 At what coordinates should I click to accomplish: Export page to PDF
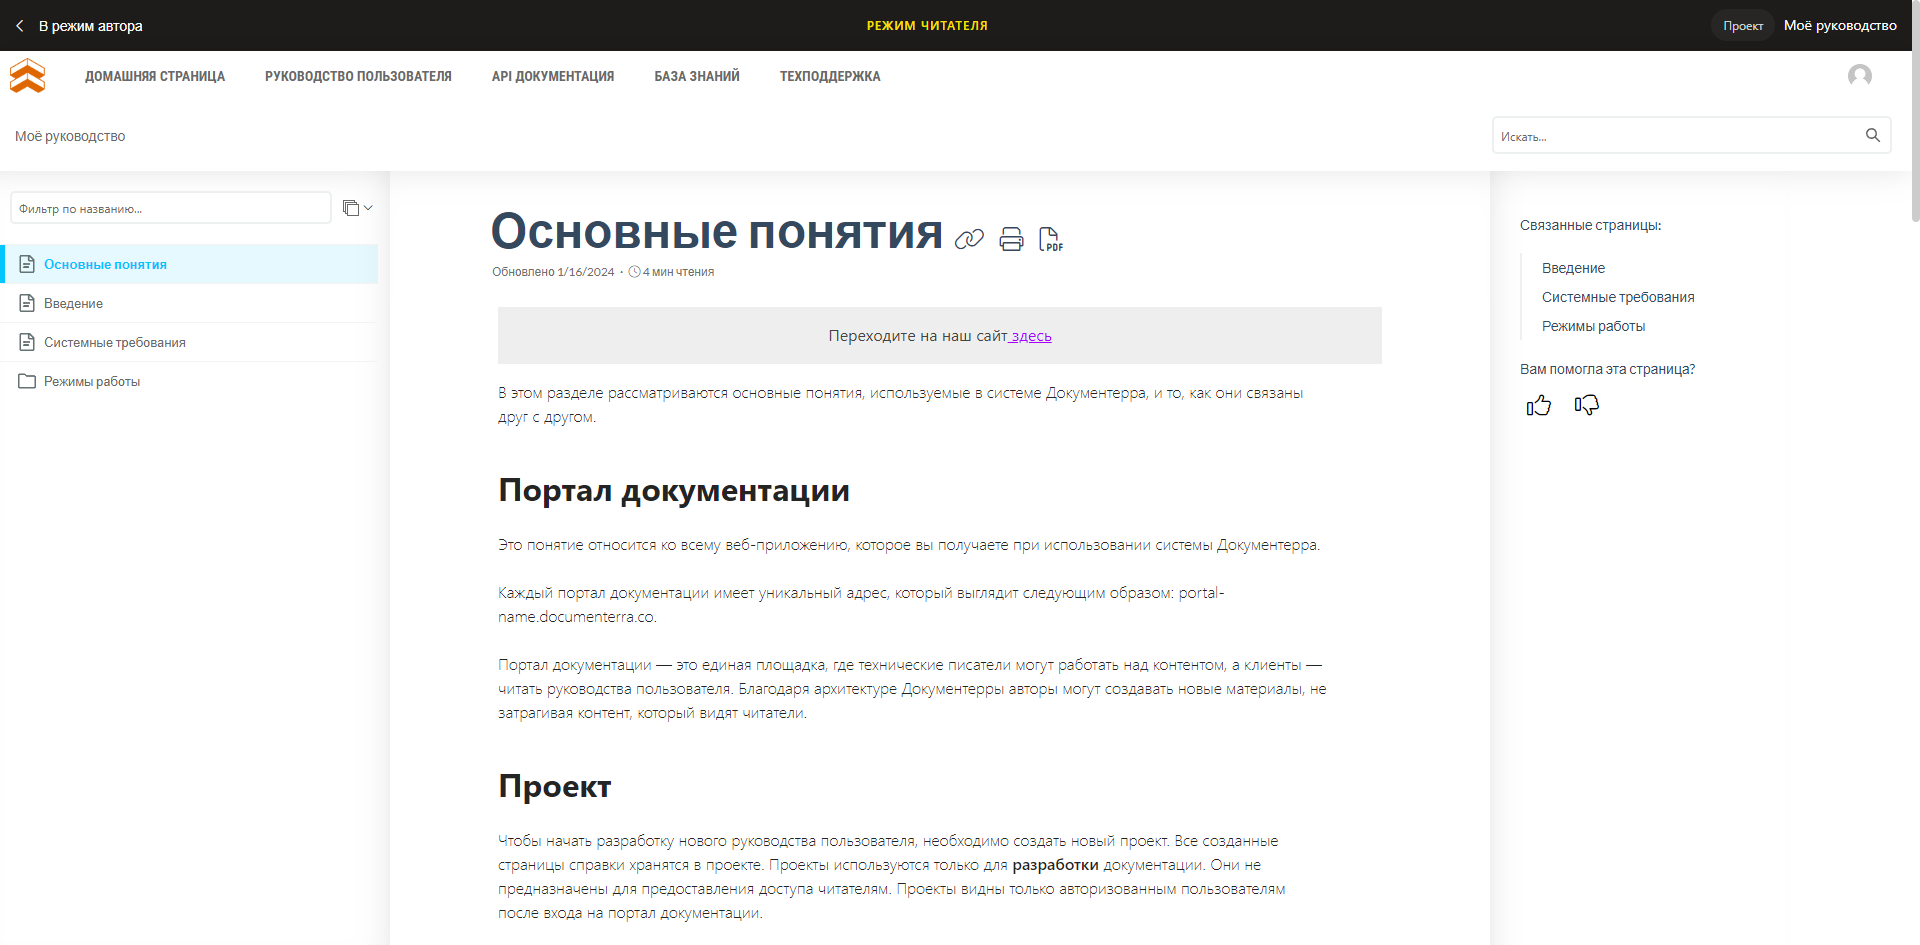click(x=1050, y=239)
